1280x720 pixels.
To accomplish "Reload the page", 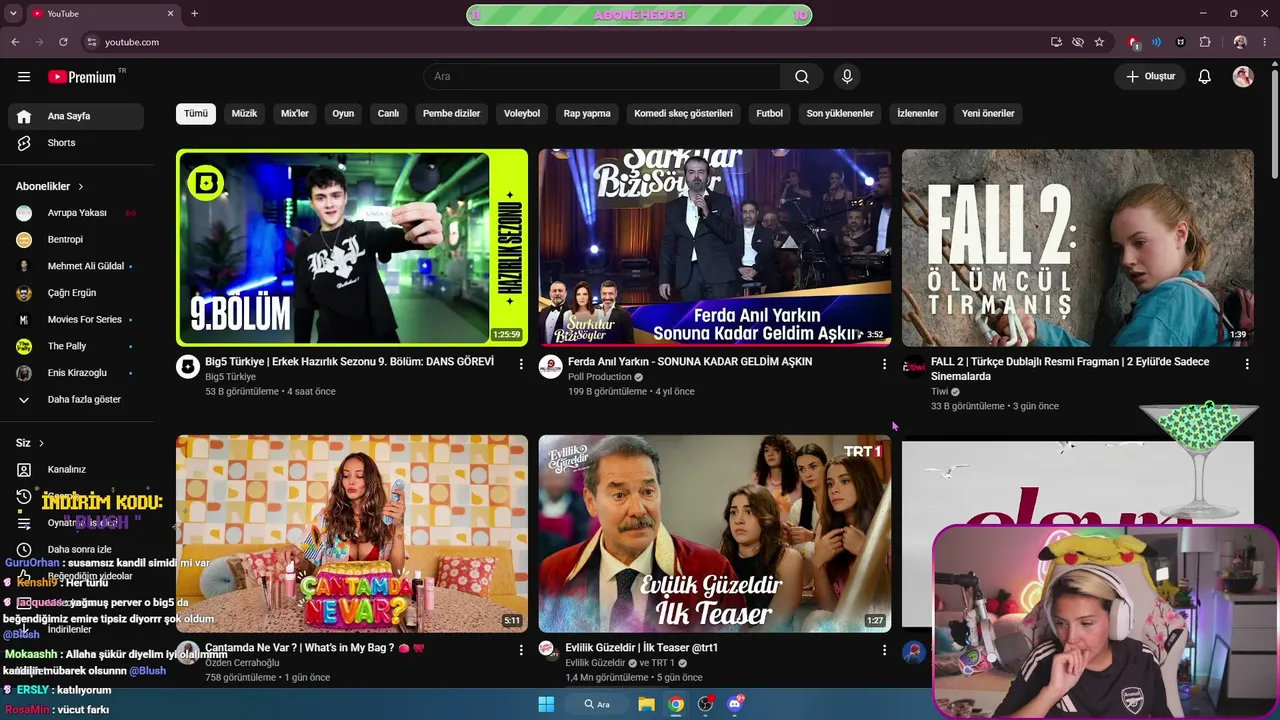I will click(63, 42).
